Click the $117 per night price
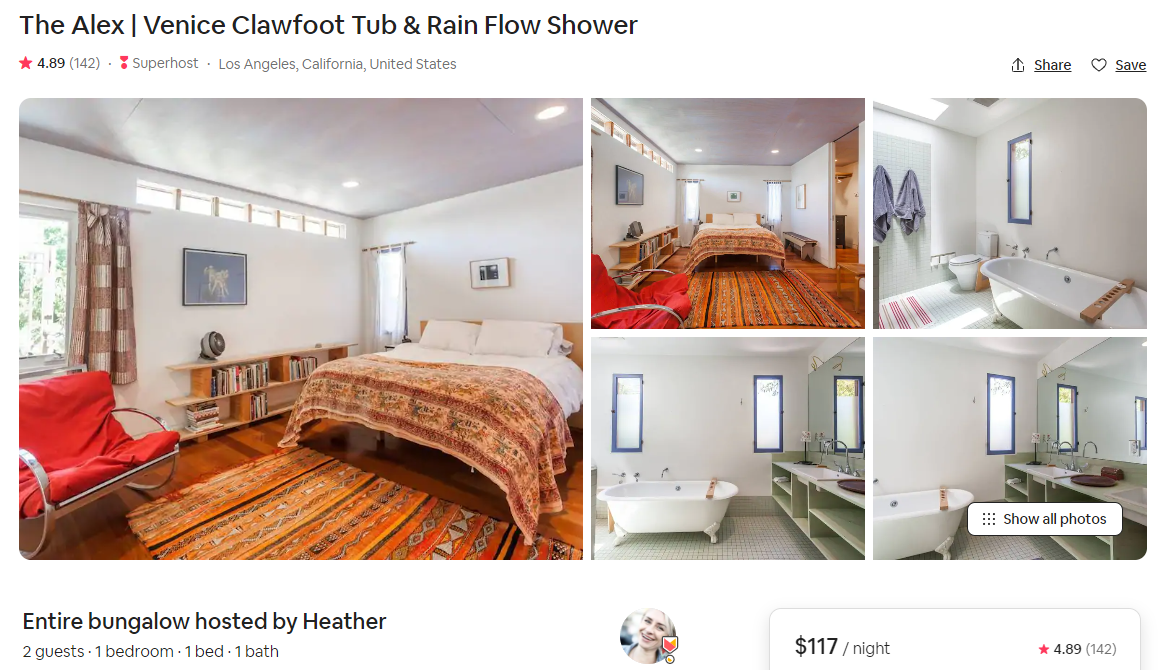Viewport: 1163px width, 670px height. pos(842,647)
